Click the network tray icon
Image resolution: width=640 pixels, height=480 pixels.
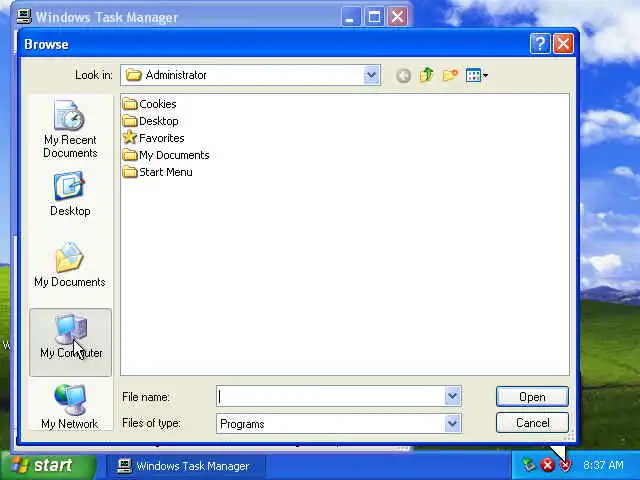[x=529, y=464]
